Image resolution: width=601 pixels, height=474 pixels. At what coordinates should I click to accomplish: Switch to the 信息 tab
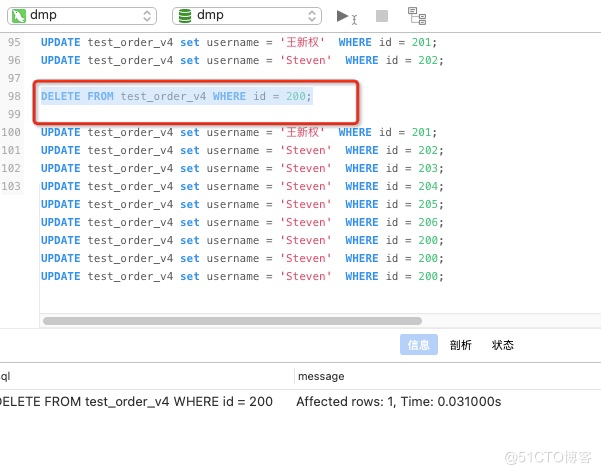click(x=419, y=344)
